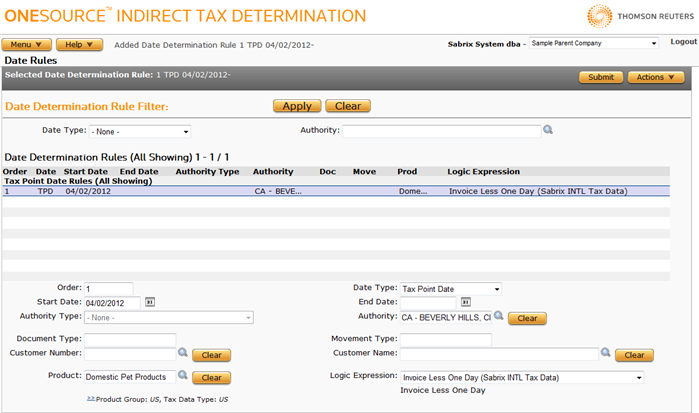Click the Product lookup magnifier icon
The image size is (699, 413).
tap(182, 377)
